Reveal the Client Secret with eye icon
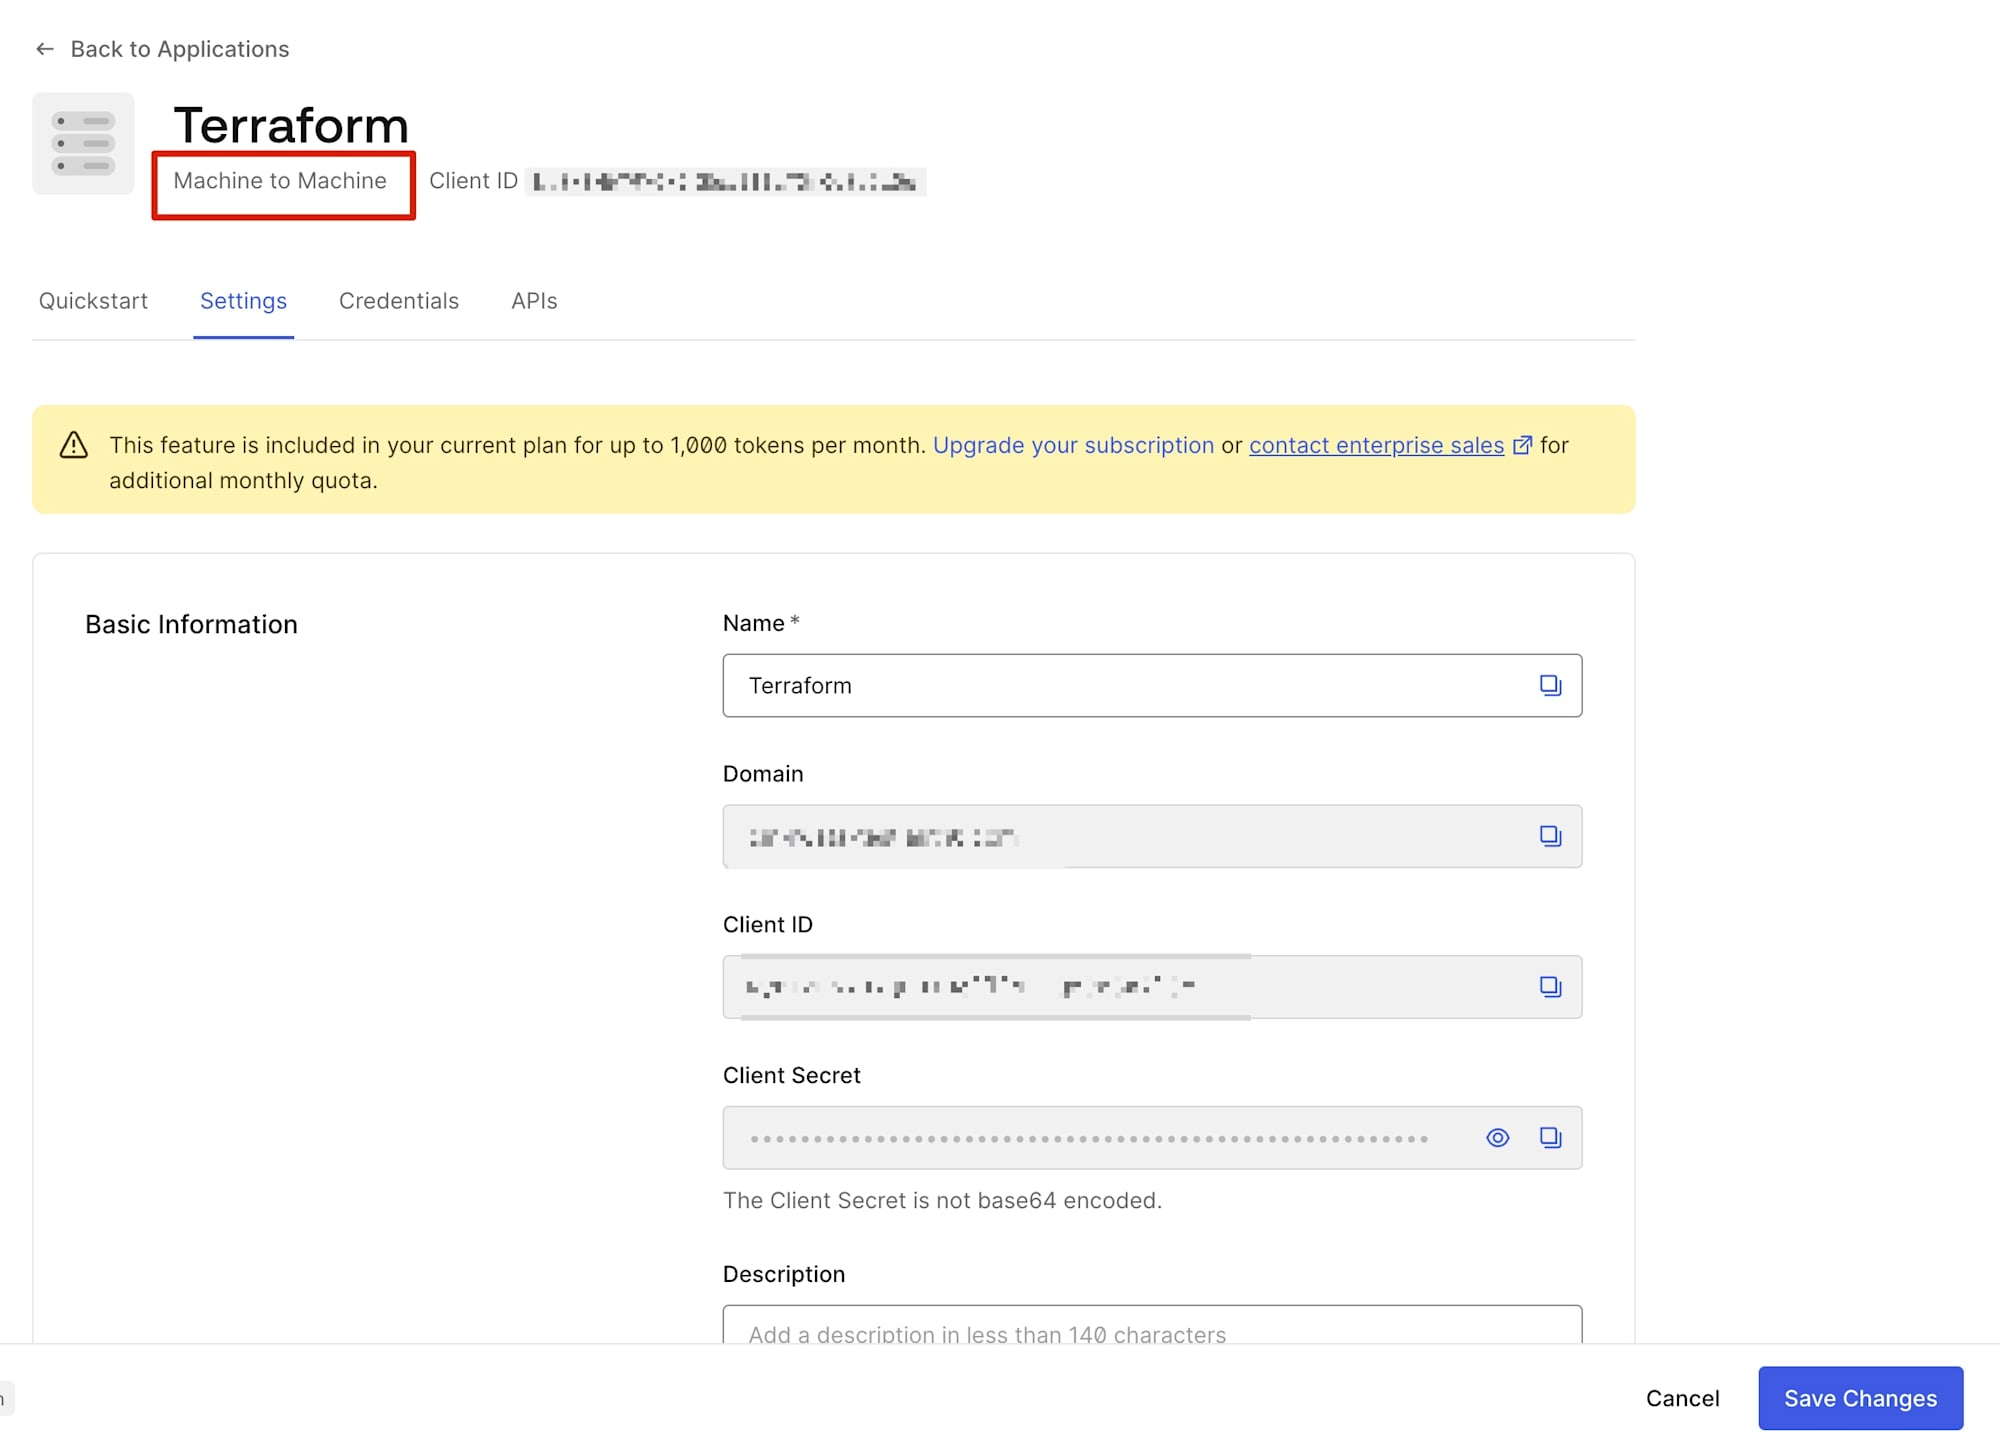Screen dimensions: 2000x1432 (x=1497, y=1138)
